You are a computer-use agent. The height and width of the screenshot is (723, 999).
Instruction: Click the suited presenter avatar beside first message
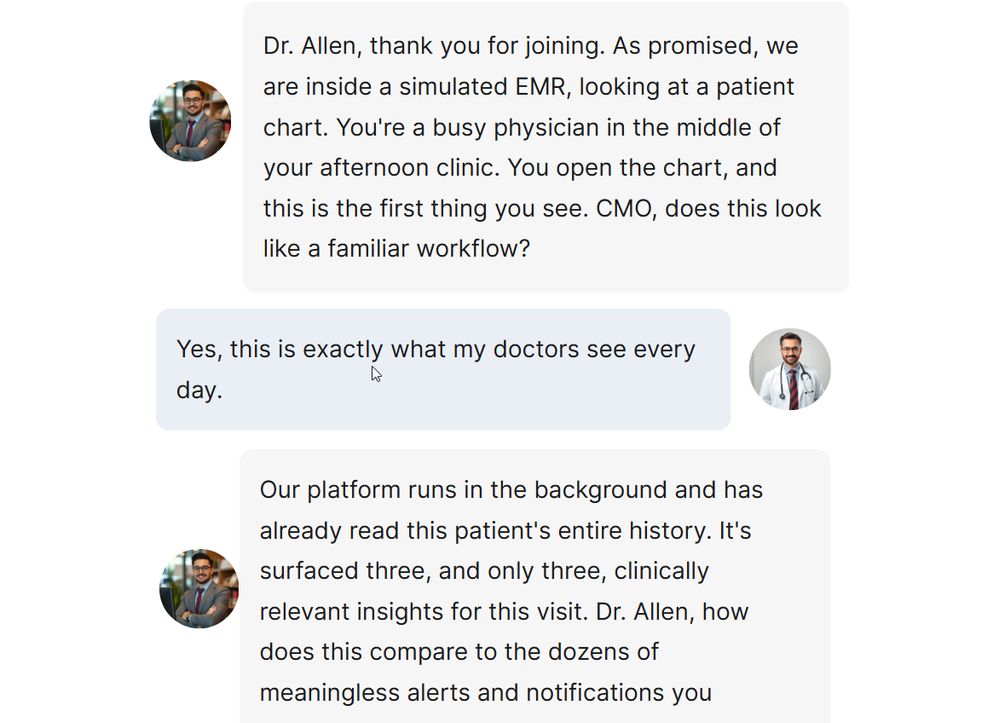pos(190,121)
